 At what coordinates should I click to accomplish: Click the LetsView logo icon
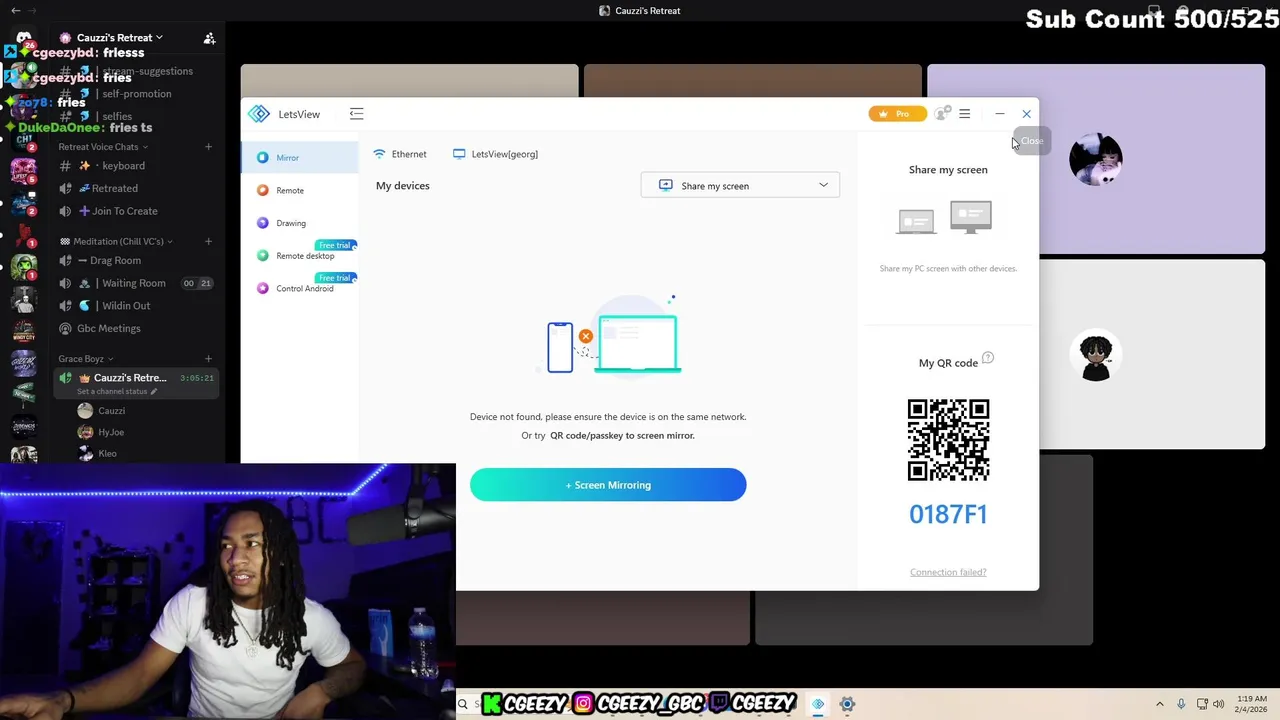259,114
